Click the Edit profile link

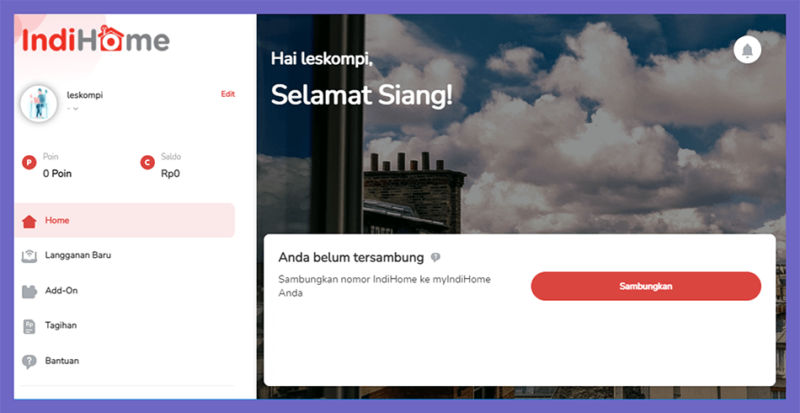point(228,94)
